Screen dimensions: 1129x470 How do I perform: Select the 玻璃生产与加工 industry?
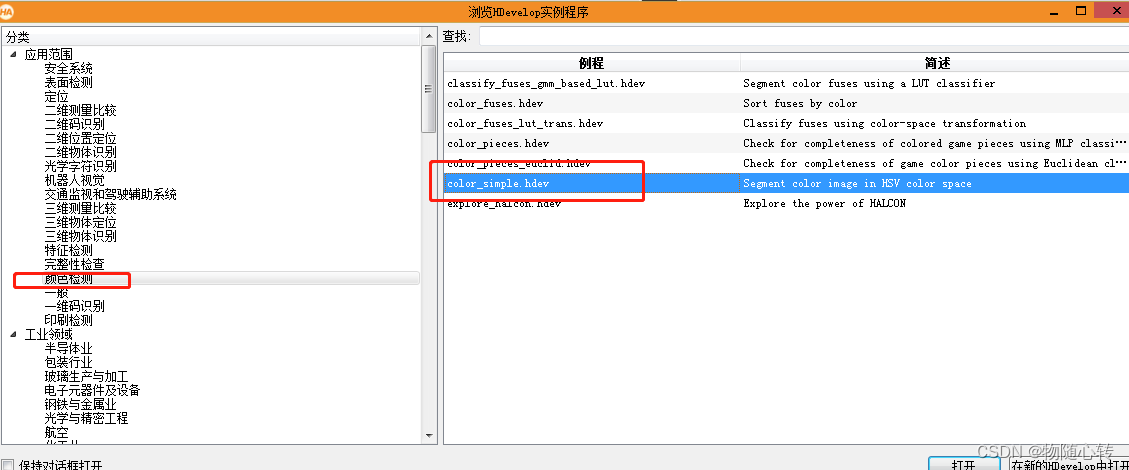(86, 376)
